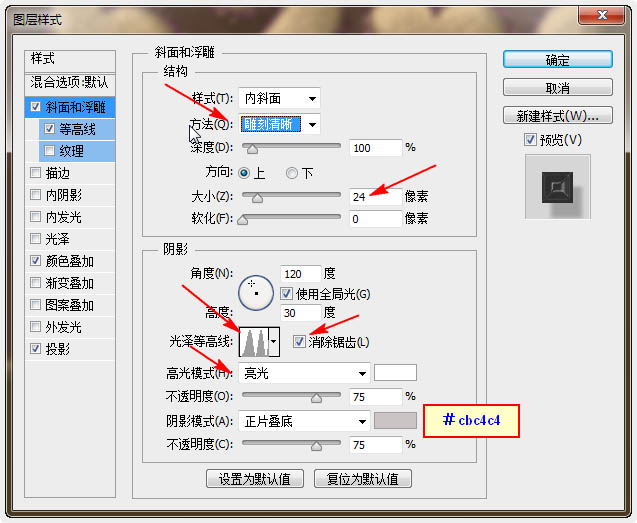Enable the 光泽 checkbox
The width and height of the screenshot is (637, 523).
35,239
